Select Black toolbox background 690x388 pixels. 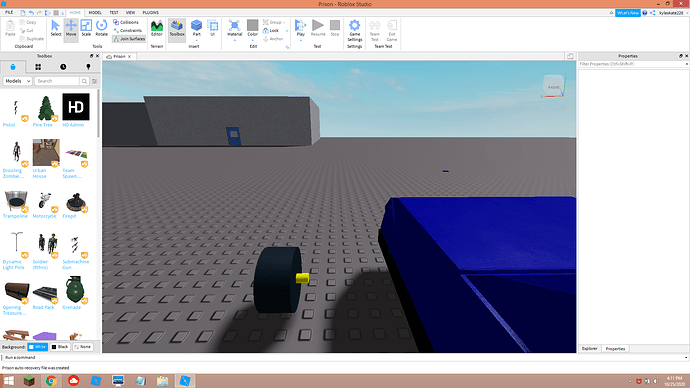[x=60, y=347]
